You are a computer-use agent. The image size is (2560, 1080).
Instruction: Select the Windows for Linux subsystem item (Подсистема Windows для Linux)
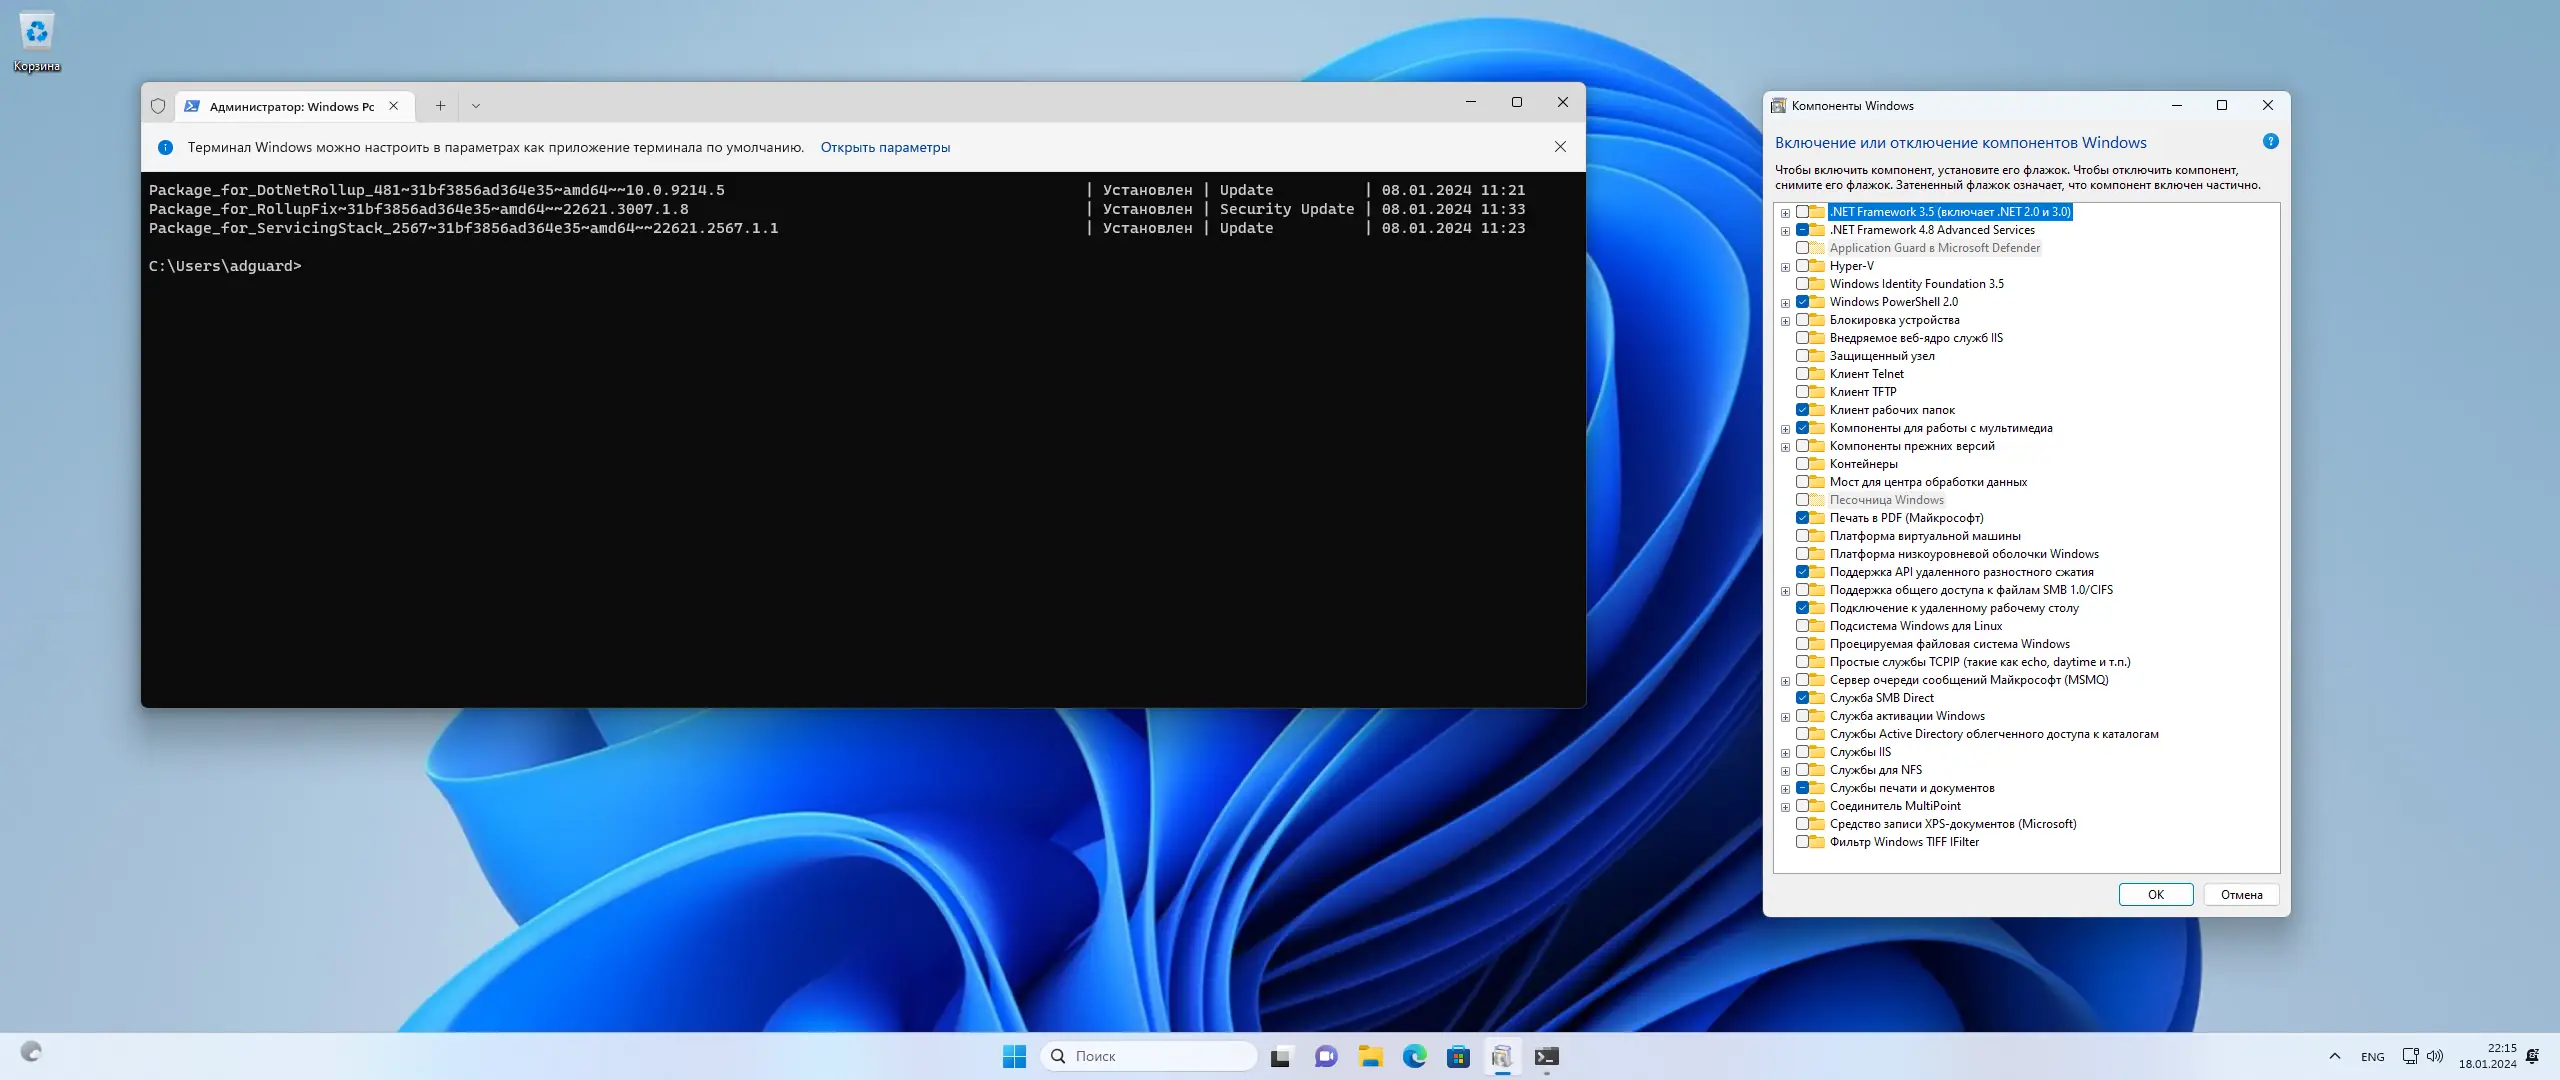point(1915,626)
